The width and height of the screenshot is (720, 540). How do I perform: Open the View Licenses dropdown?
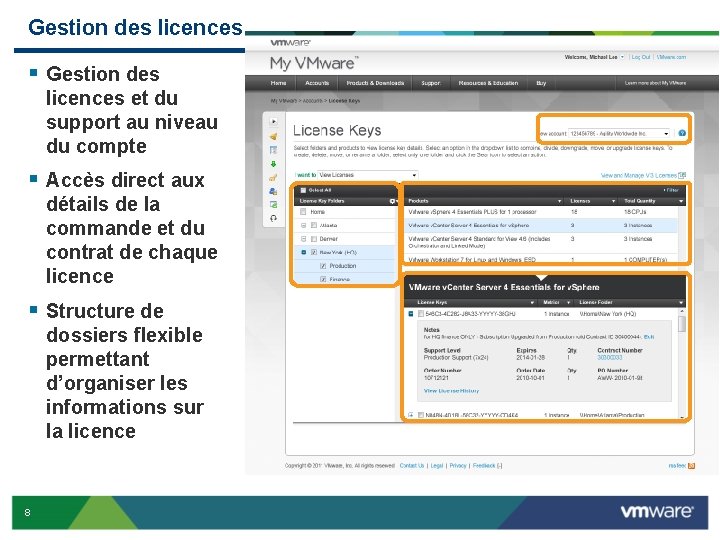tap(368, 175)
